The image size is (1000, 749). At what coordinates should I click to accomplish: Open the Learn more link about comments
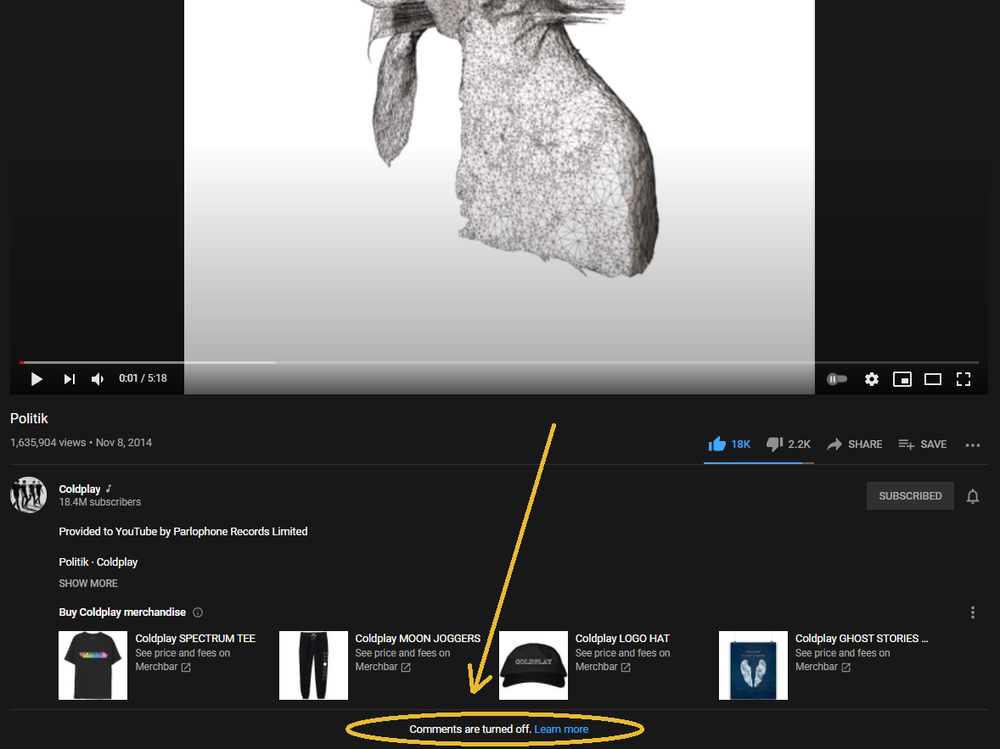pos(561,729)
